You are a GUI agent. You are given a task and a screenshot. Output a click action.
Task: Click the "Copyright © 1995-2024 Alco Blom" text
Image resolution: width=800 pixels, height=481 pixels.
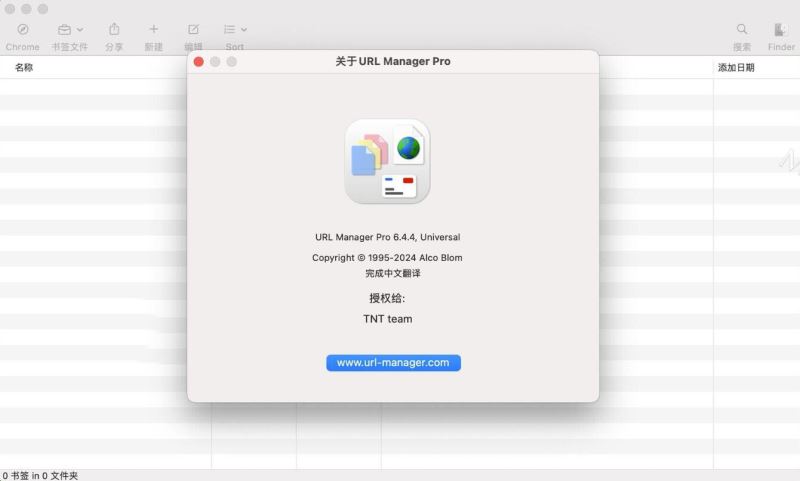[x=387, y=258]
